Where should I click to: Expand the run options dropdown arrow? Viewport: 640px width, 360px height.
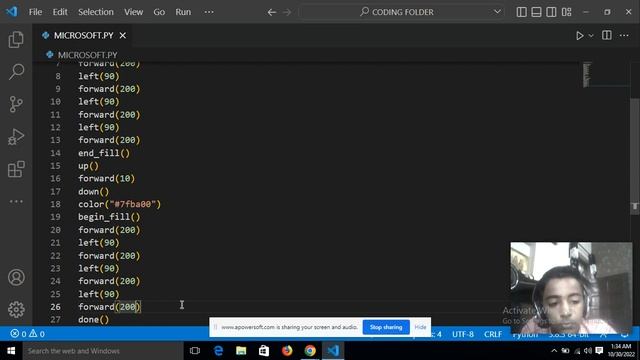(x=591, y=36)
